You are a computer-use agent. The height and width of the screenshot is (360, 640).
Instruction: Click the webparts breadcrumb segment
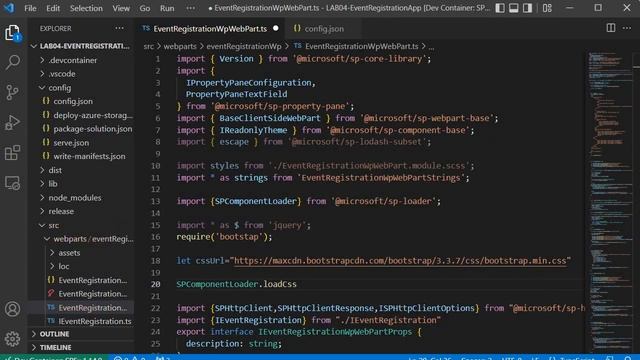pyautogui.click(x=180, y=47)
